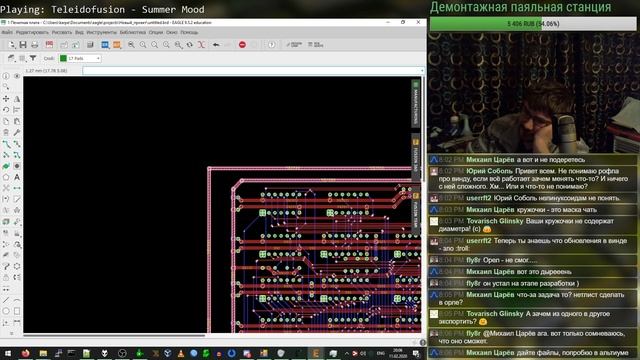Open the Вид menu
Viewport: 640px width, 360px height.
(79, 32)
